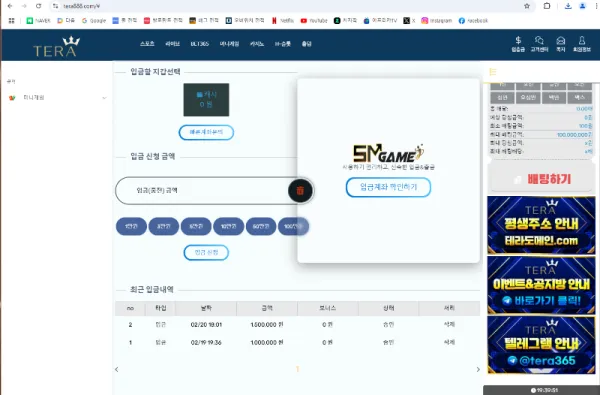Image resolution: width=600 pixels, height=395 pixels.
Task: Bookmark this page with the star icon
Action: coord(527,6)
